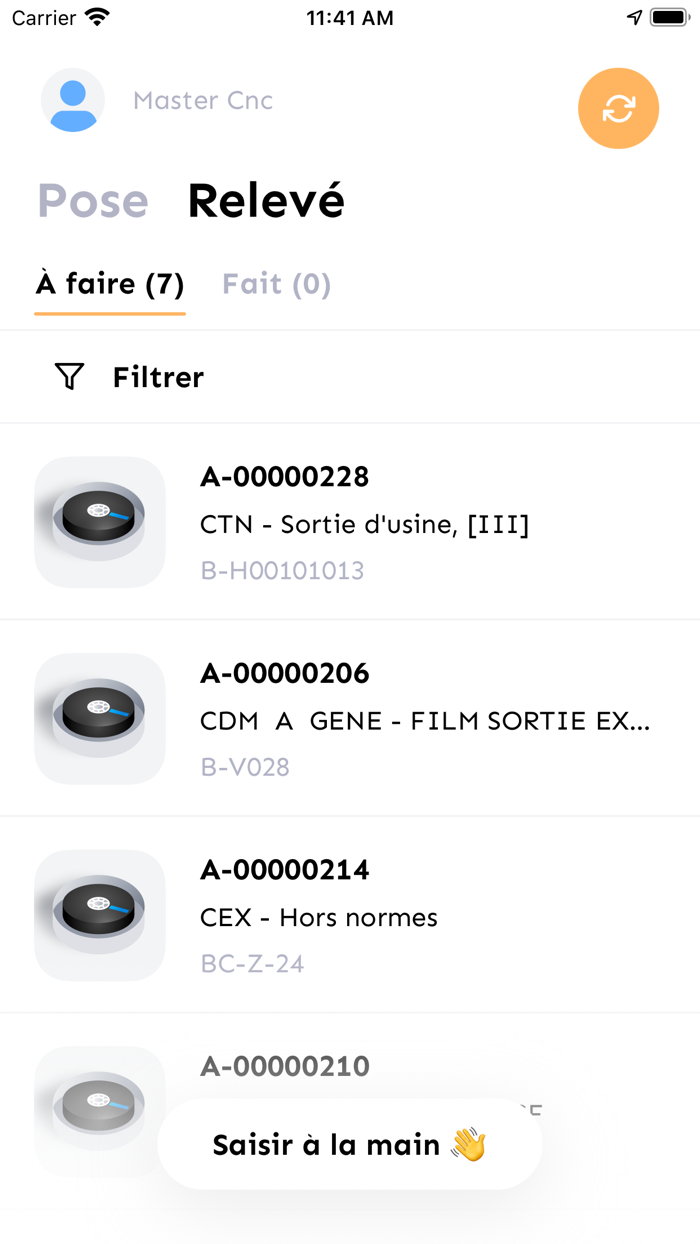This screenshot has height=1244, width=700.
Task: Tap the Saisir à la main button
Action: tap(349, 1143)
